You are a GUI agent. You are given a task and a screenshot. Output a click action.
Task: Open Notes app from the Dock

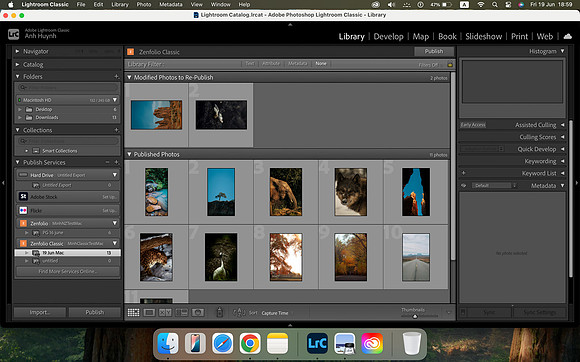pos(277,343)
